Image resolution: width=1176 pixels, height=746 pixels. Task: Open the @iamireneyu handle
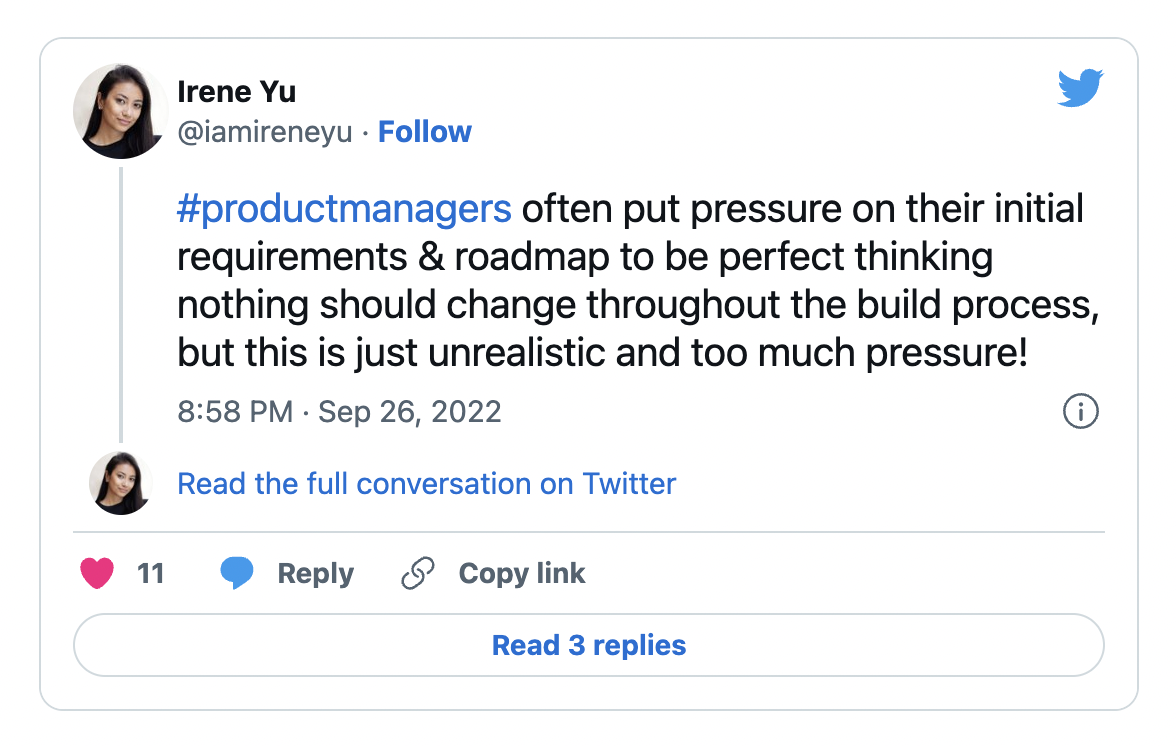pos(265,132)
